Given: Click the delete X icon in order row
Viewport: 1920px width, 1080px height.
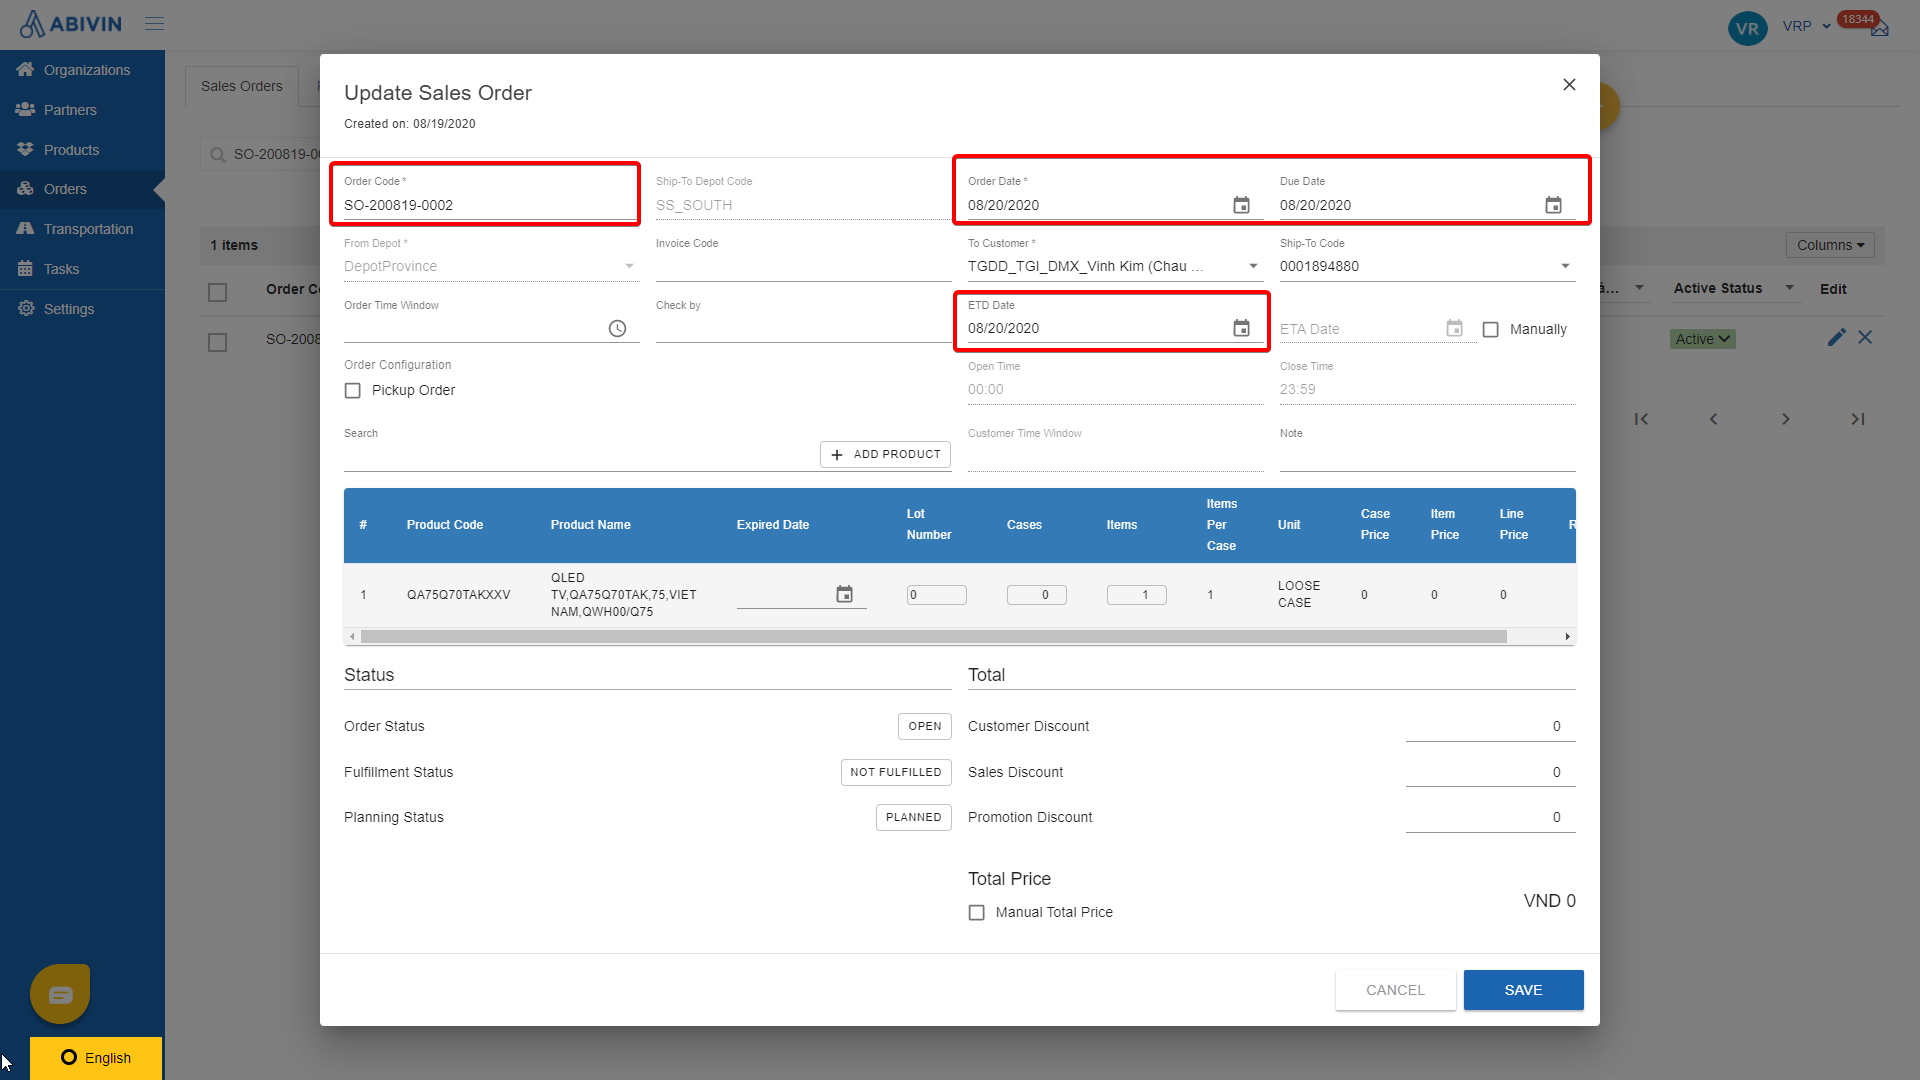Looking at the screenshot, I should pos(1865,338).
